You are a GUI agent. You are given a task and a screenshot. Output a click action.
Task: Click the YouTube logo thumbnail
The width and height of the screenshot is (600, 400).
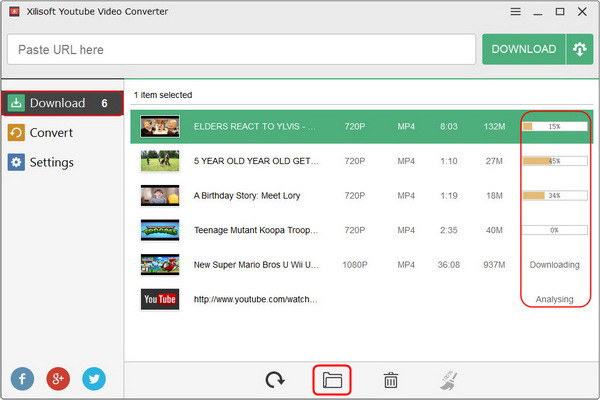click(160, 299)
